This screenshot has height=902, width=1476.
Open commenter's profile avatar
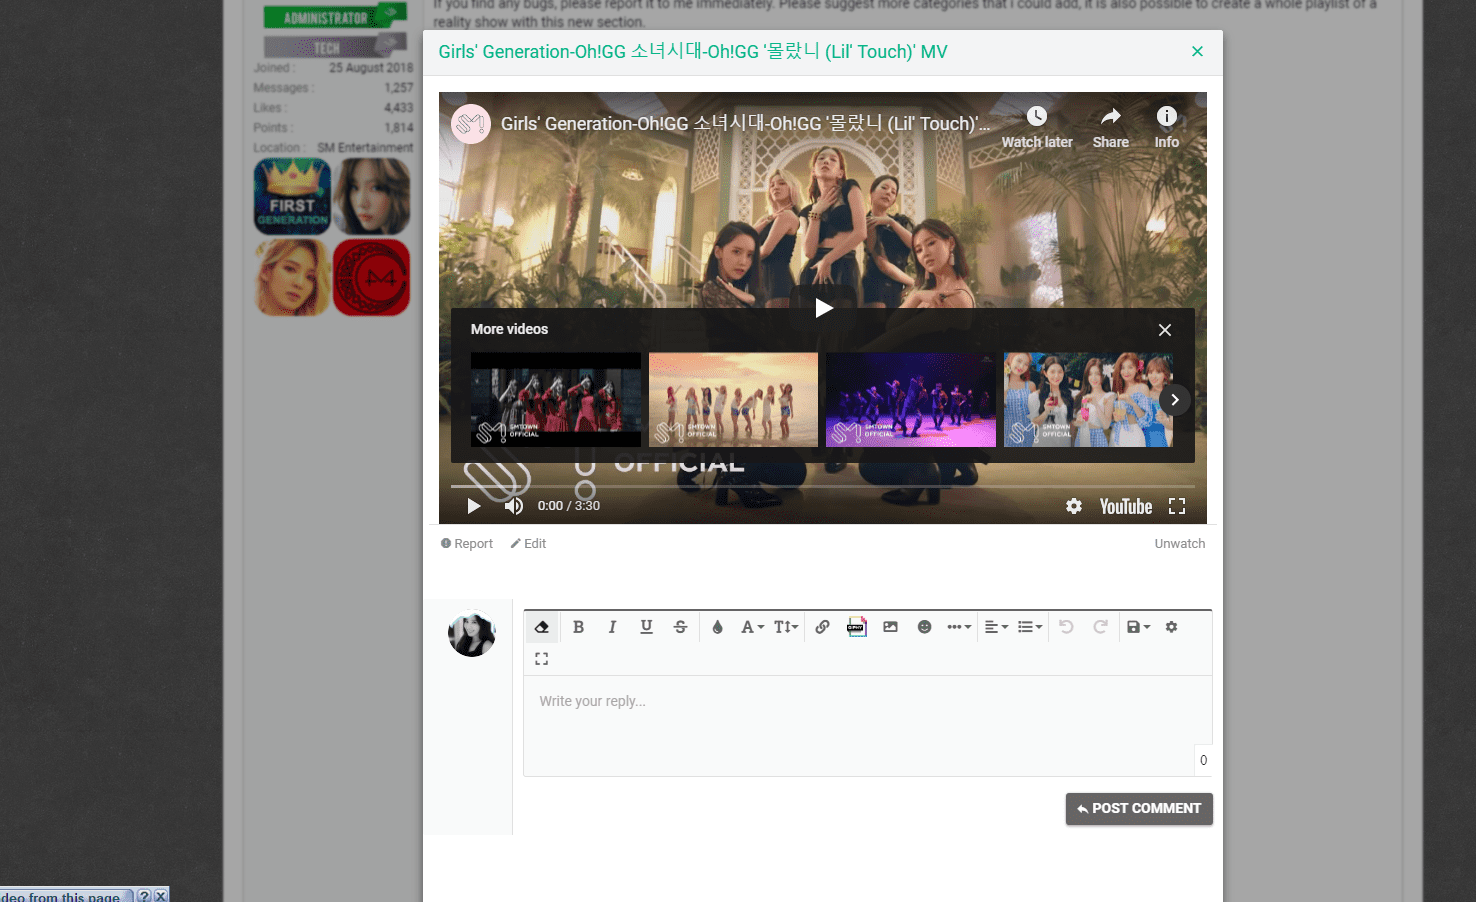tap(472, 634)
